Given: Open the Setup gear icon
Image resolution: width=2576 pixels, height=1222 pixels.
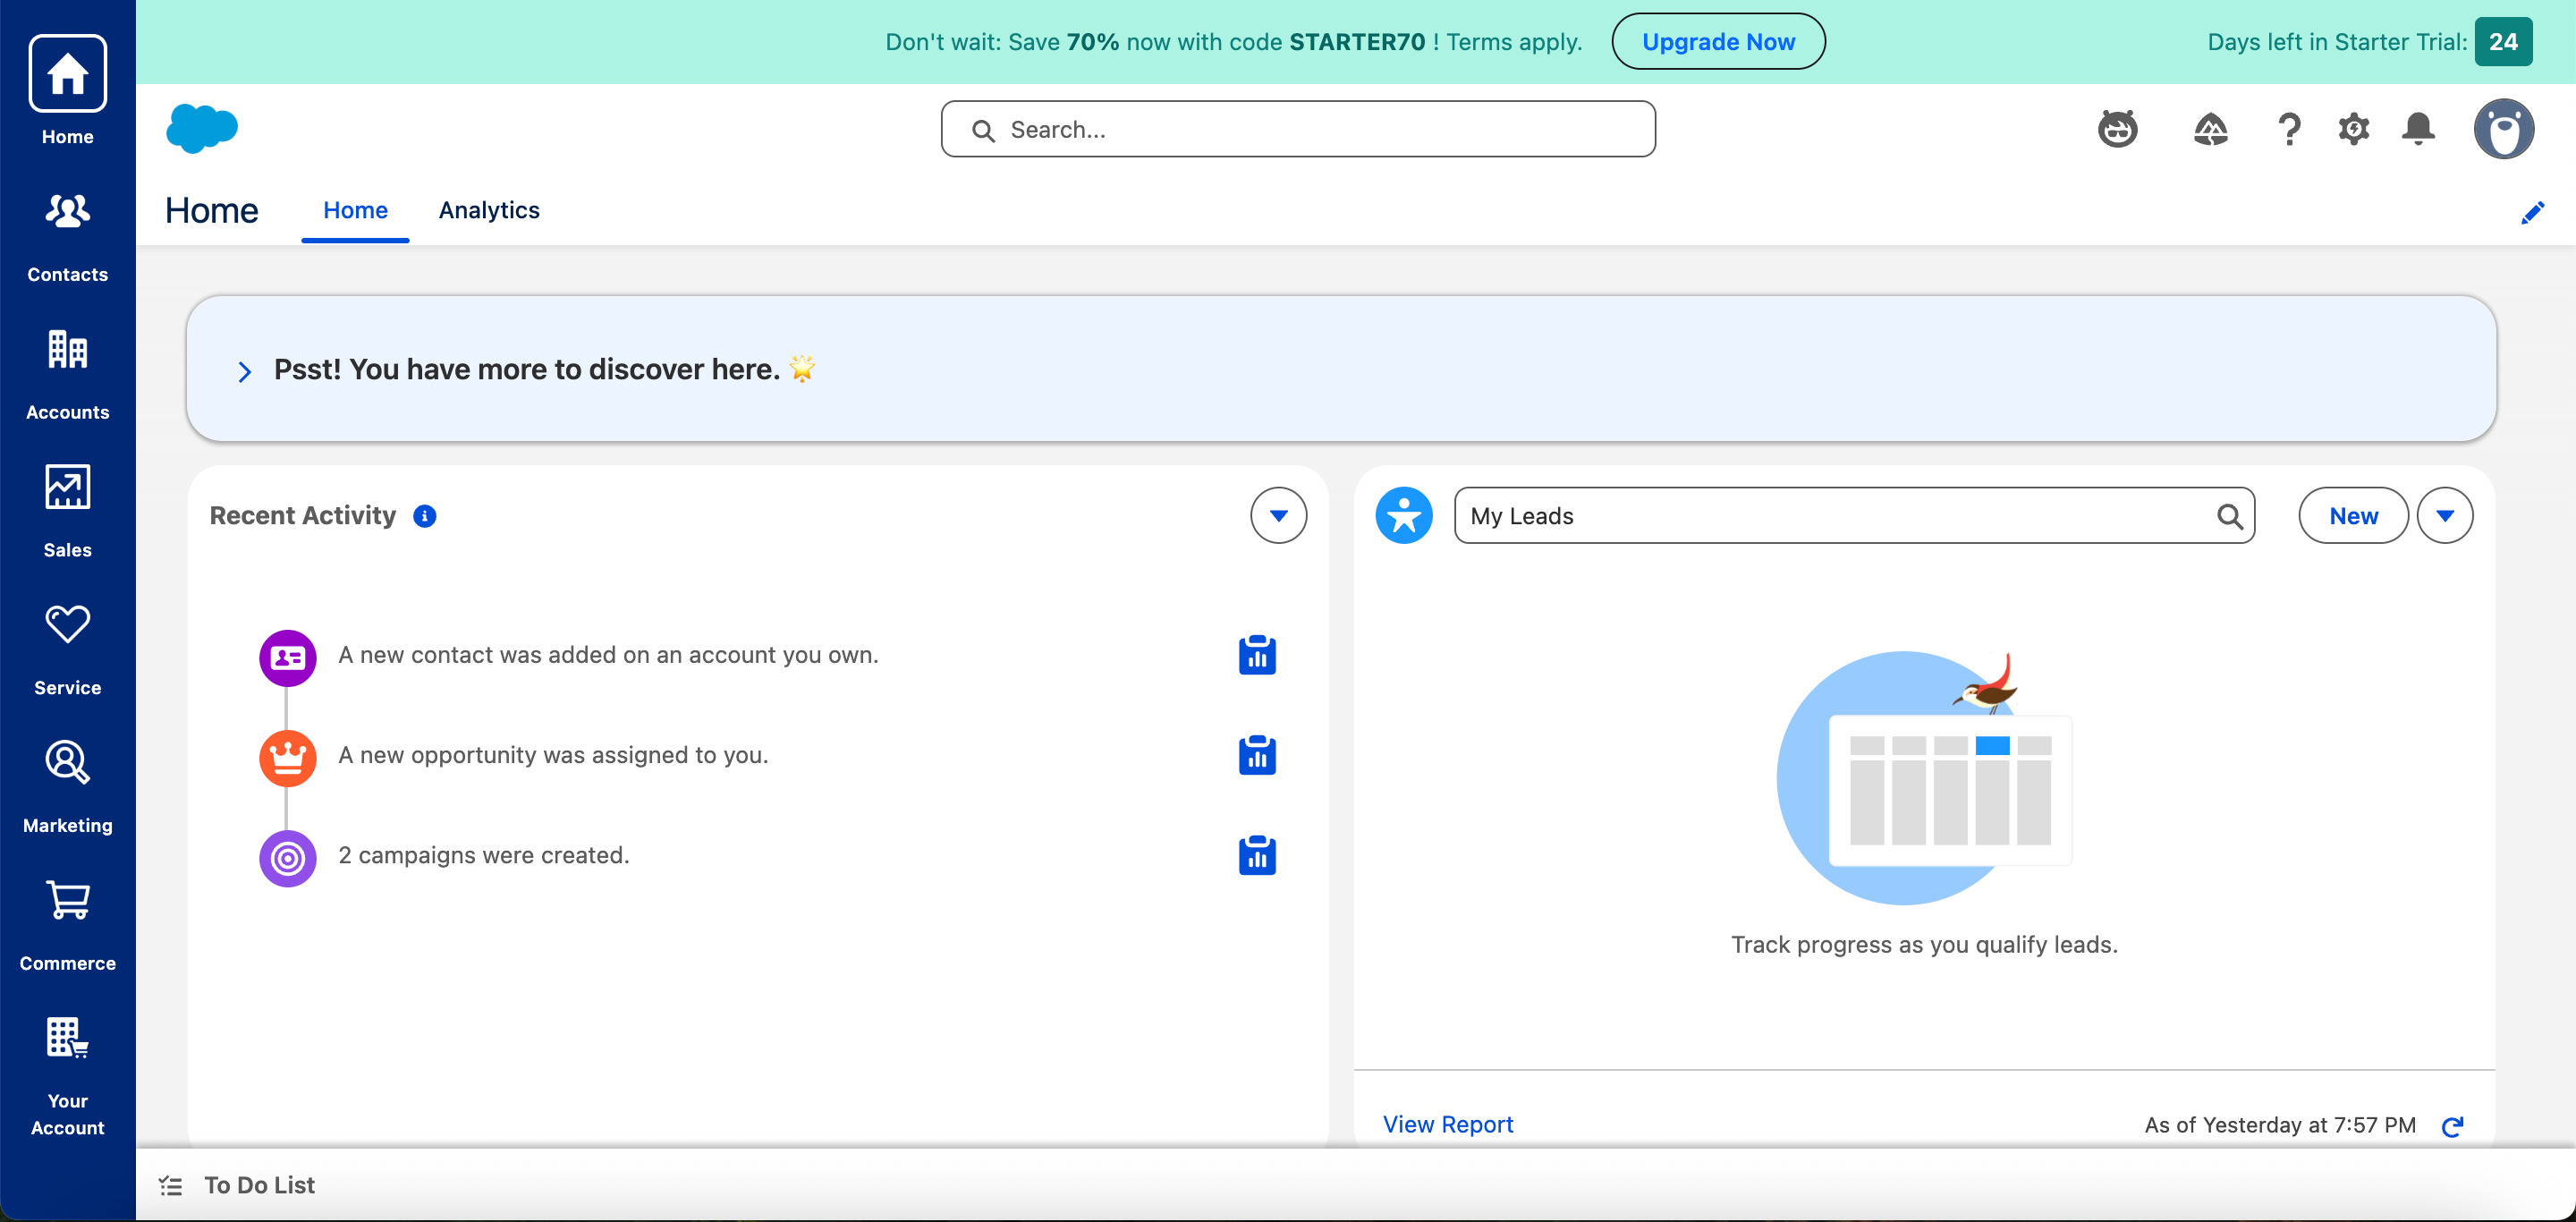Looking at the screenshot, I should 2353,129.
